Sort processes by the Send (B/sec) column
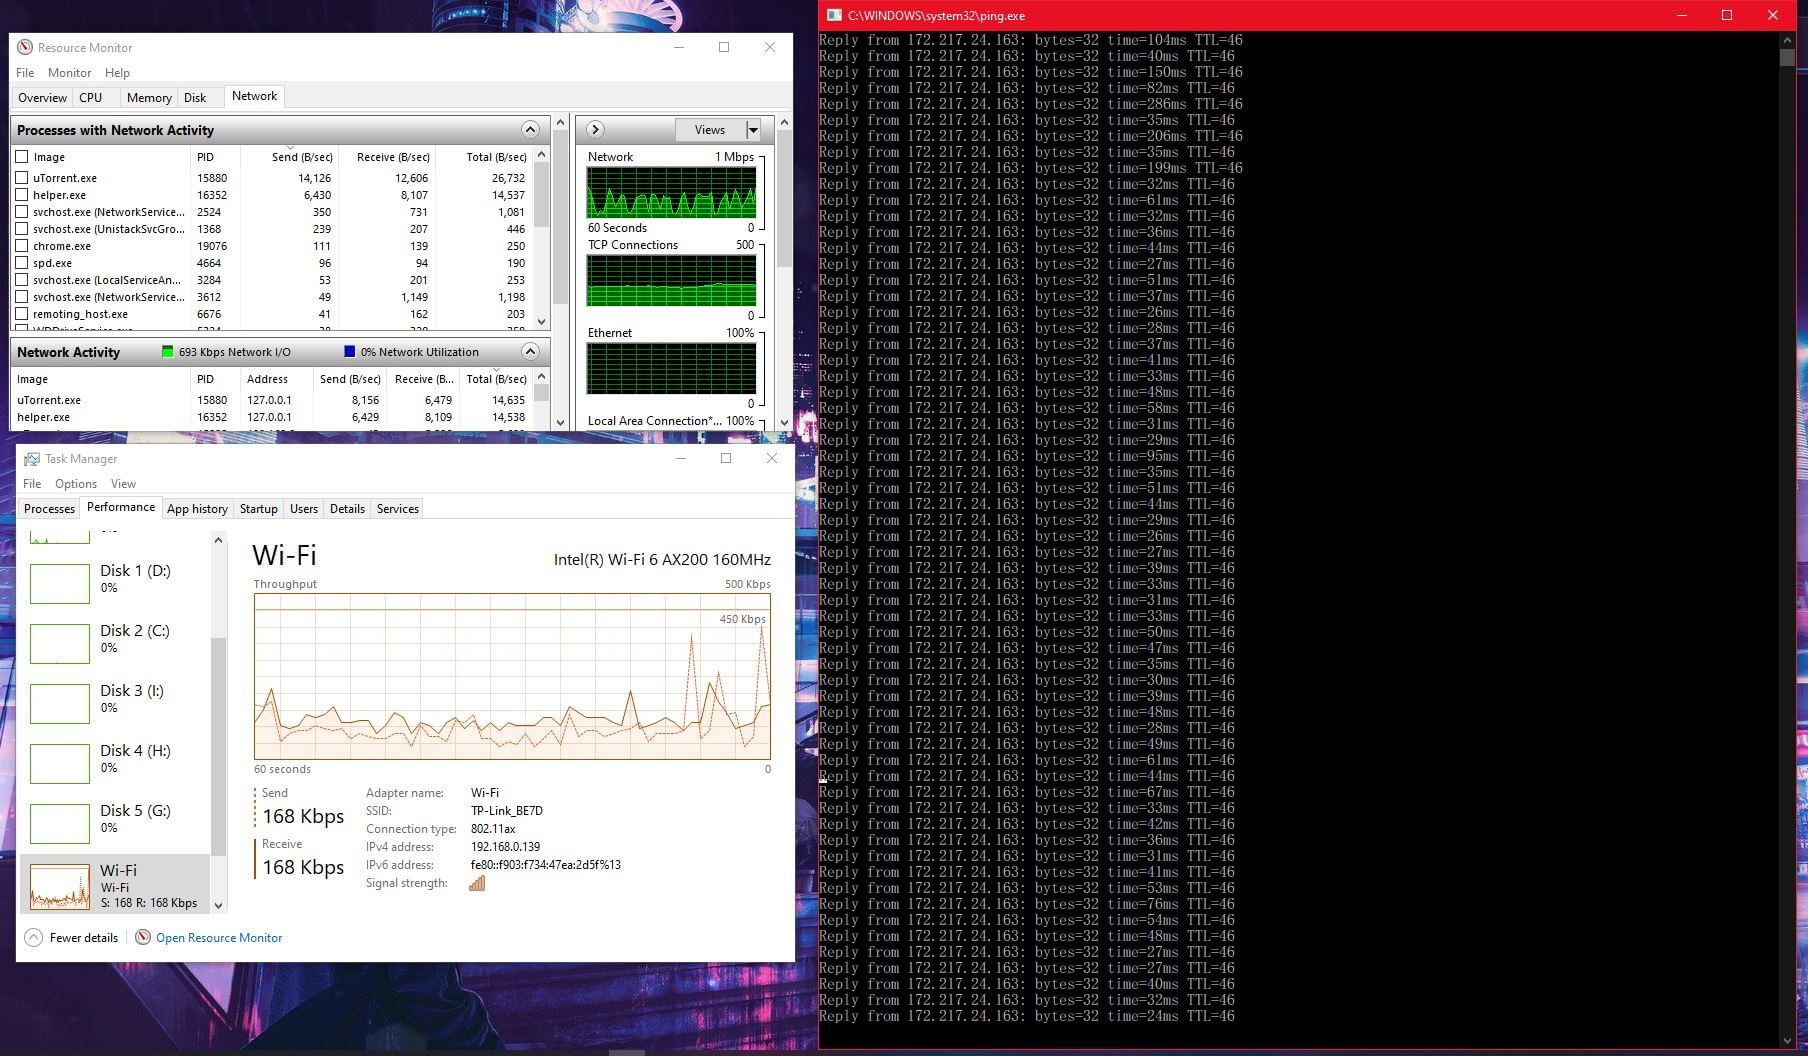The height and width of the screenshot is (1056, 1808). 301,157
